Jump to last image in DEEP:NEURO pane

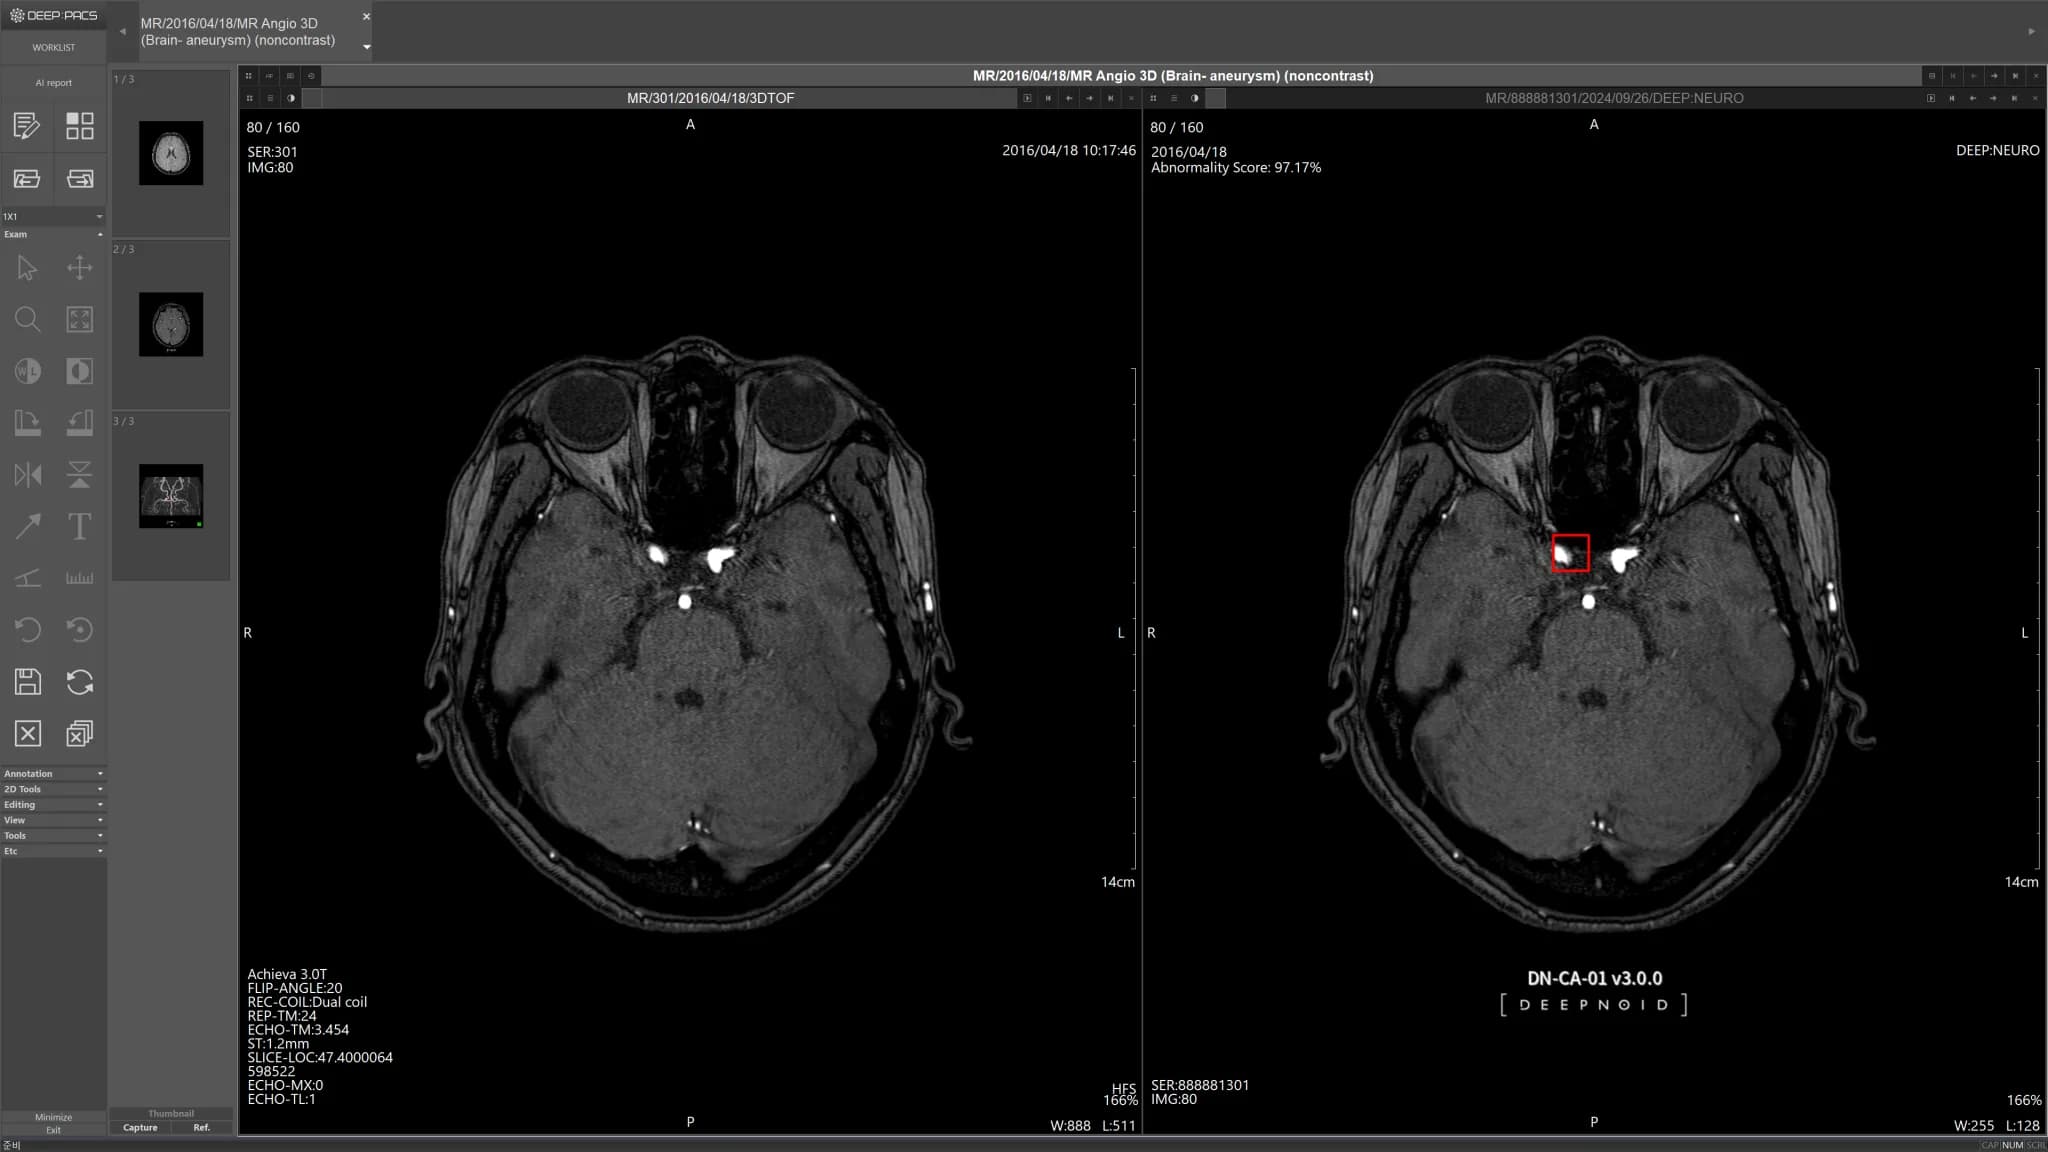[2015, 98]
